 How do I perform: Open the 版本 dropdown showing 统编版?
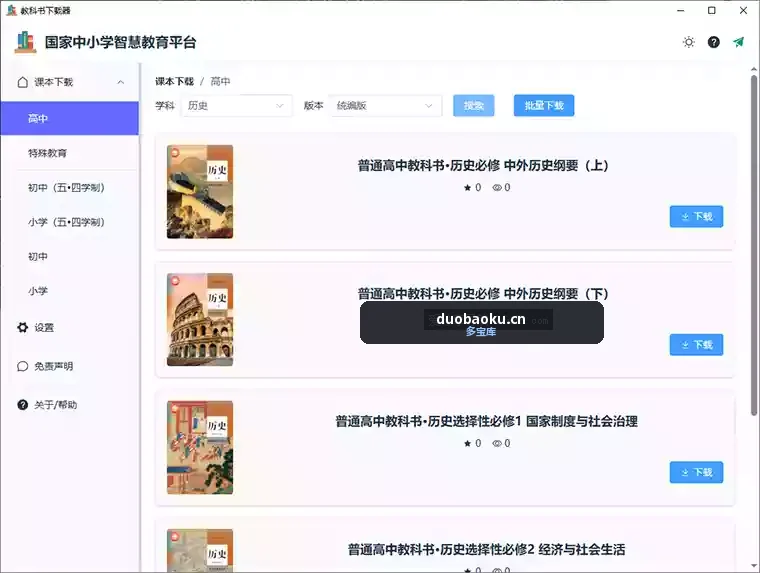coord(386,106)
